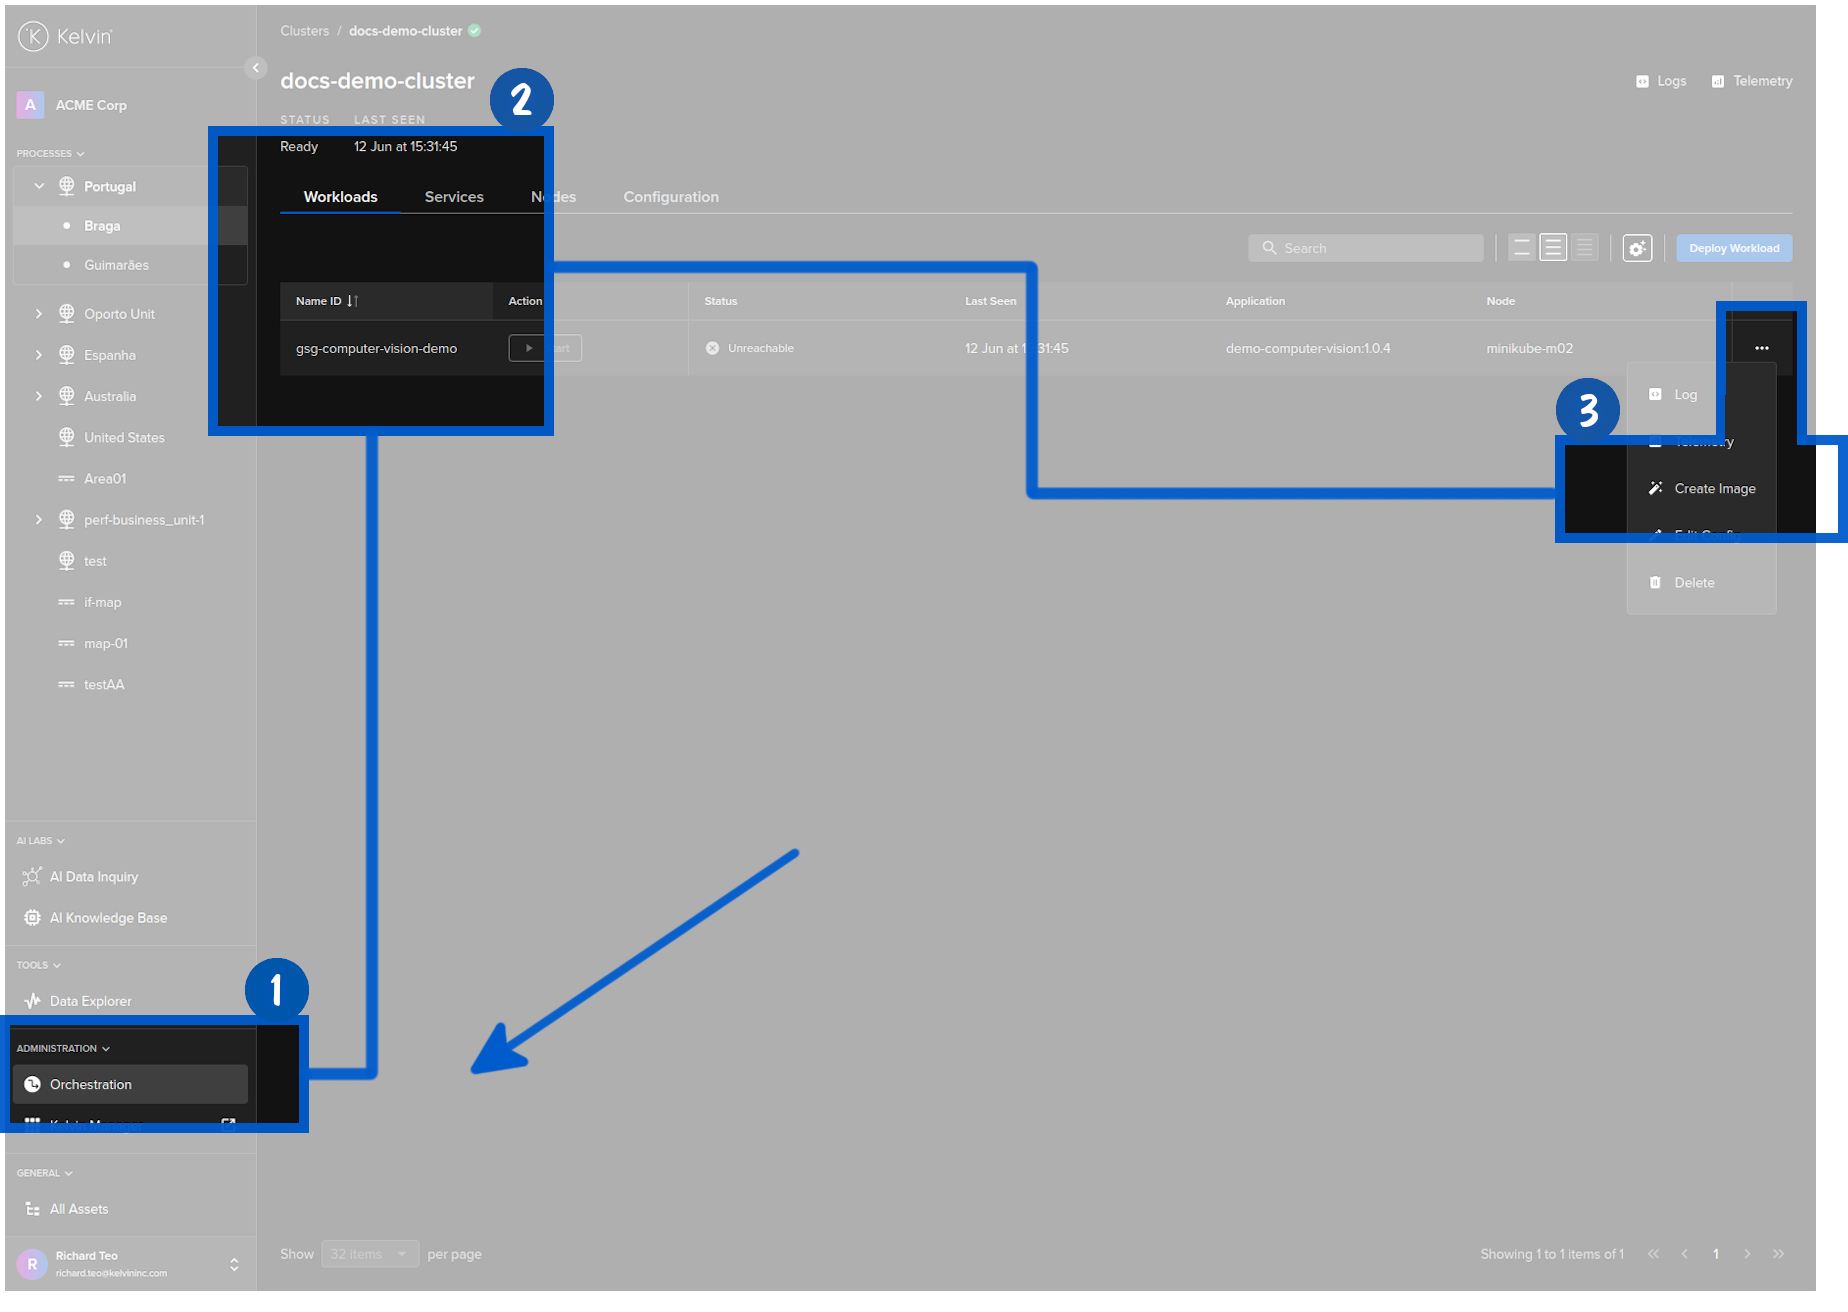The width and height of the screenshot is (1848, 1312).
Task: Open the Data Explorer tool
Action: pos(90,1000)
